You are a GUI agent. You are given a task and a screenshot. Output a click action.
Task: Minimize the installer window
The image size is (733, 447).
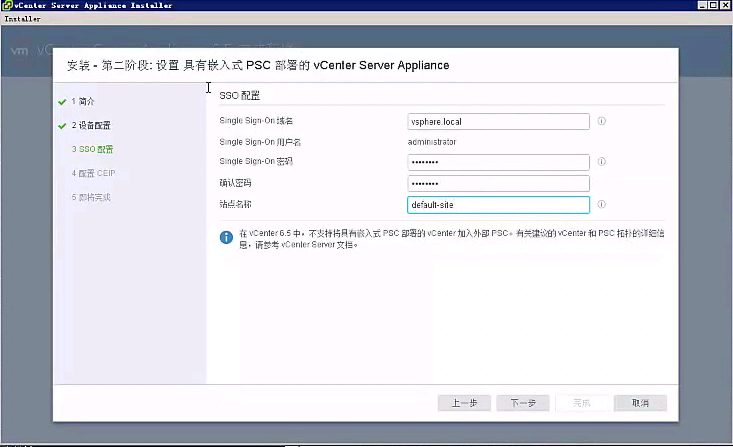[x=702, y=5]
